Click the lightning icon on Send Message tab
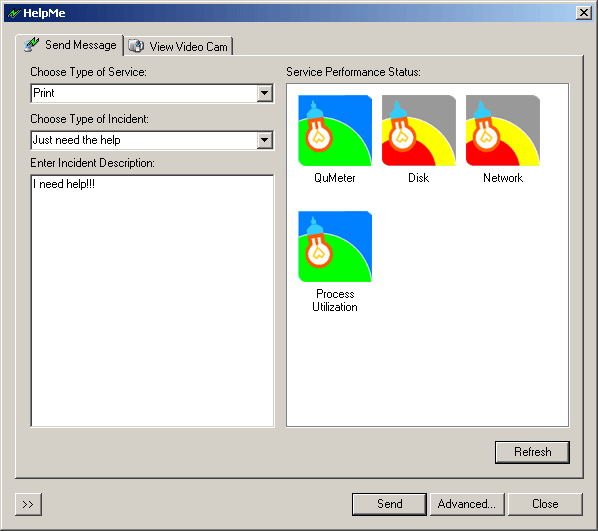Image resolution: width=598 pixels, height=531 pixels. [31, 44]
